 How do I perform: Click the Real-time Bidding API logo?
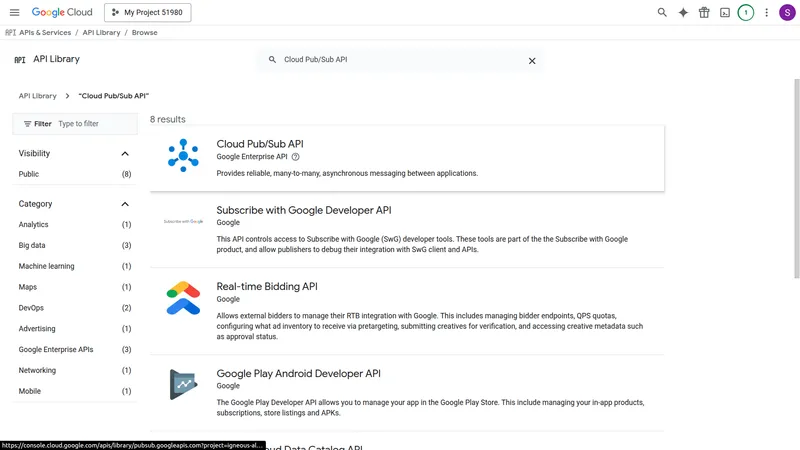pyautogui.click(x=183, y=298)
